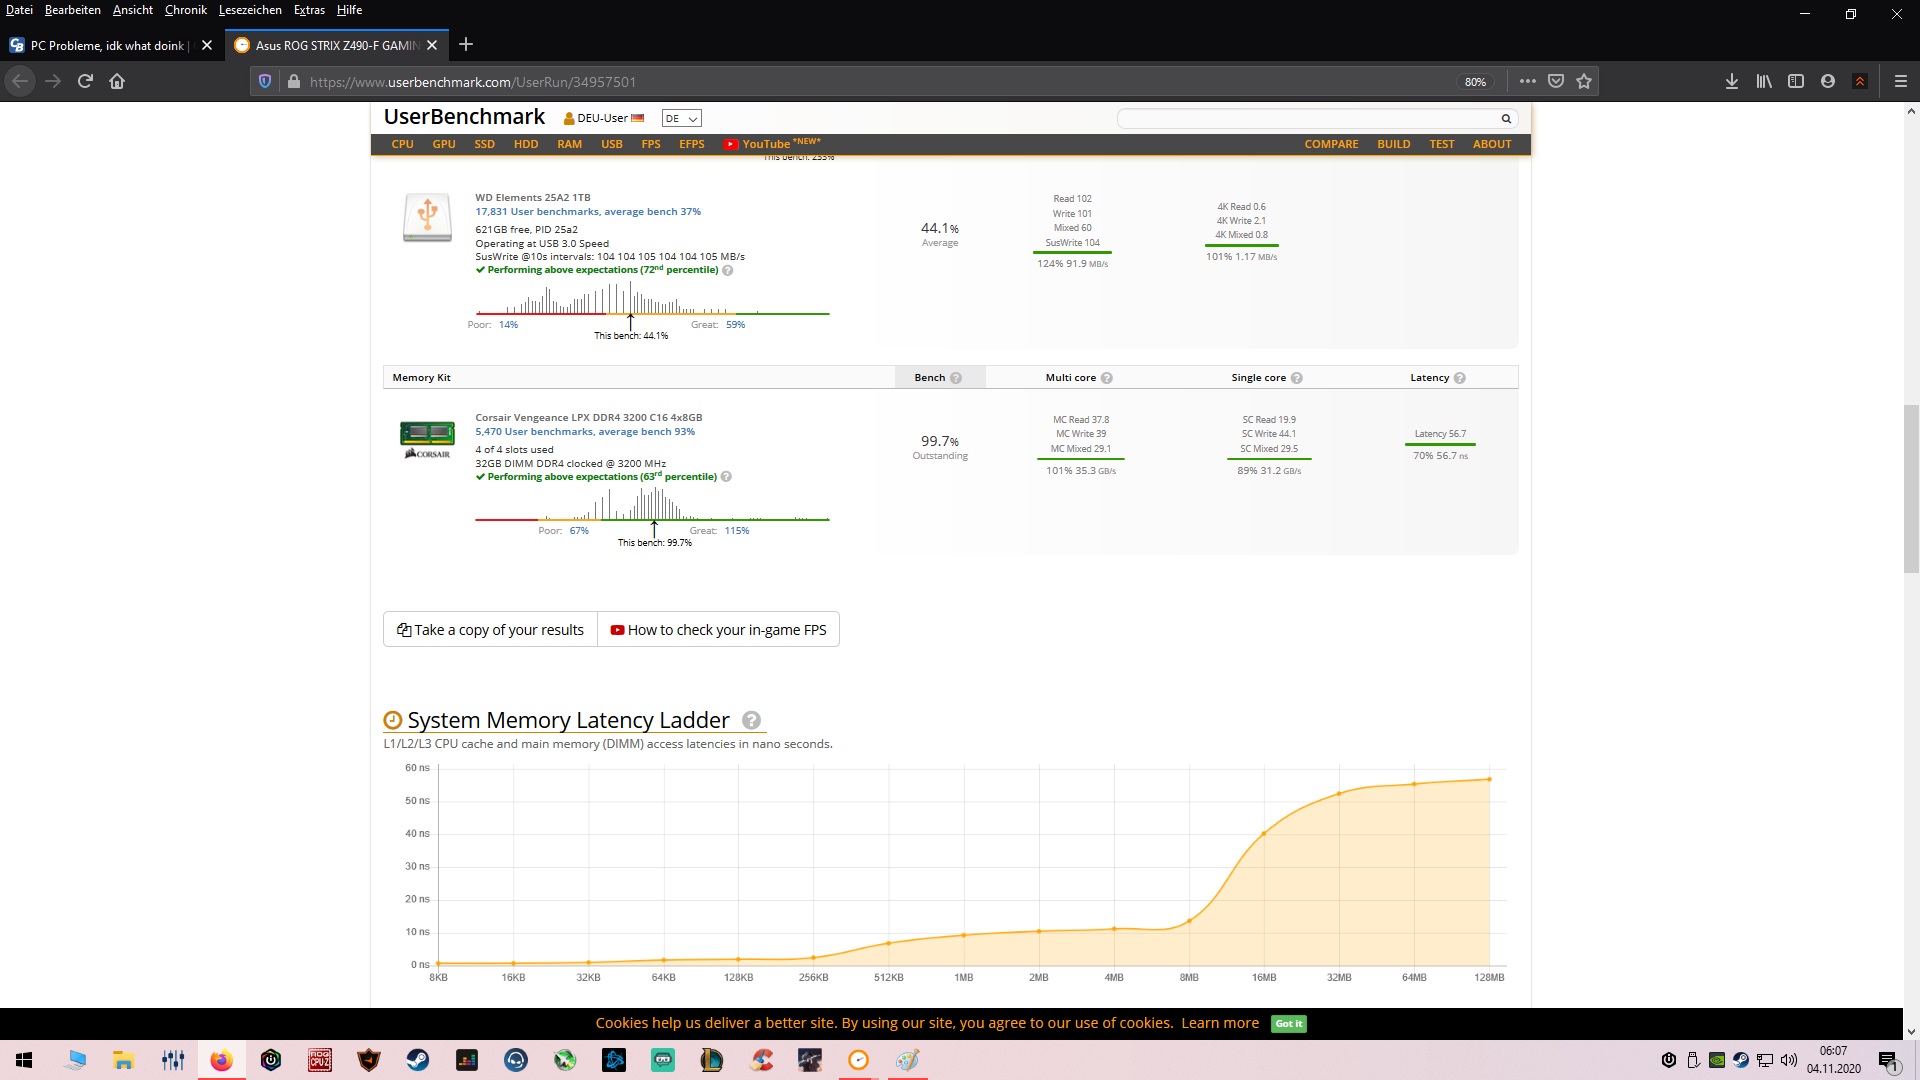Screen dimensions: 1920x1080
Task: Click Take a copy of your results
Action: pyautogui.click(x=490, y=630)
